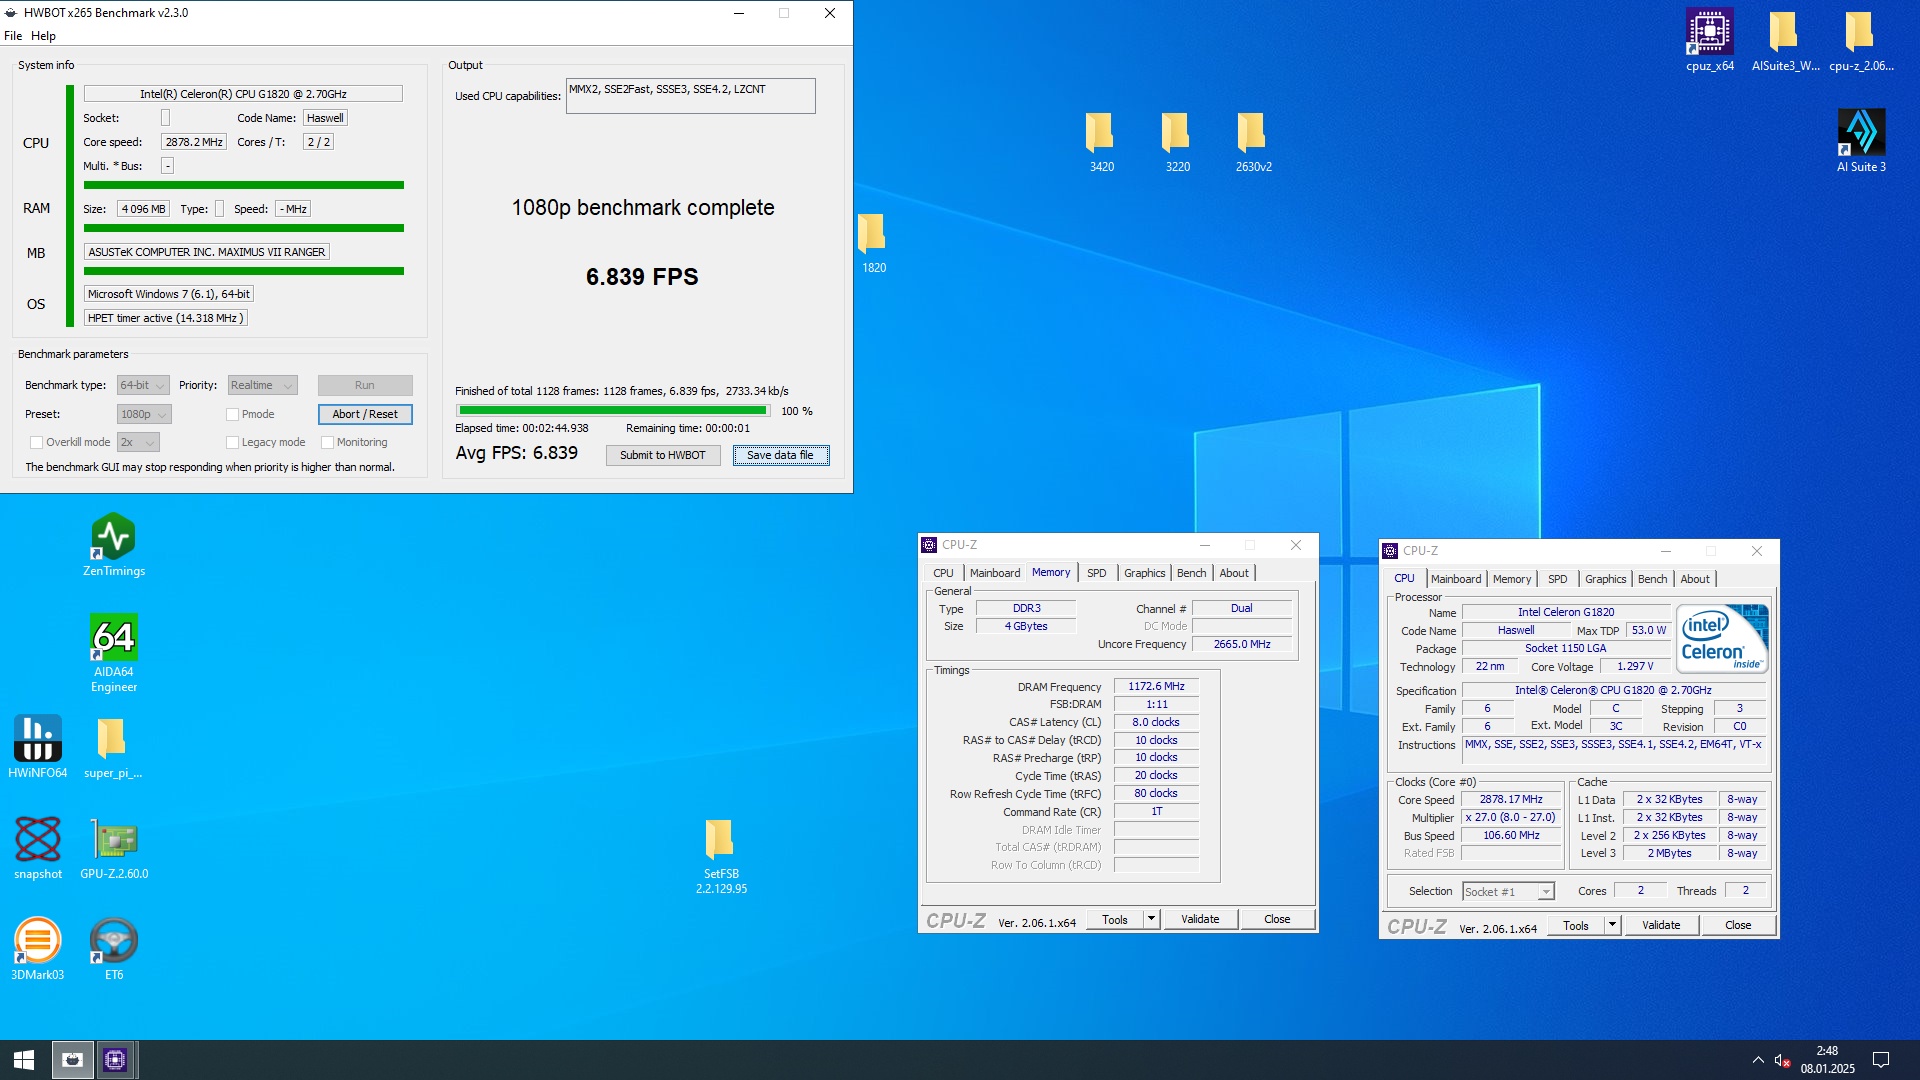Viewport: 1920px width, 1080px height.
Task: Click the Save data file button
Action: (x=780, y=455)
